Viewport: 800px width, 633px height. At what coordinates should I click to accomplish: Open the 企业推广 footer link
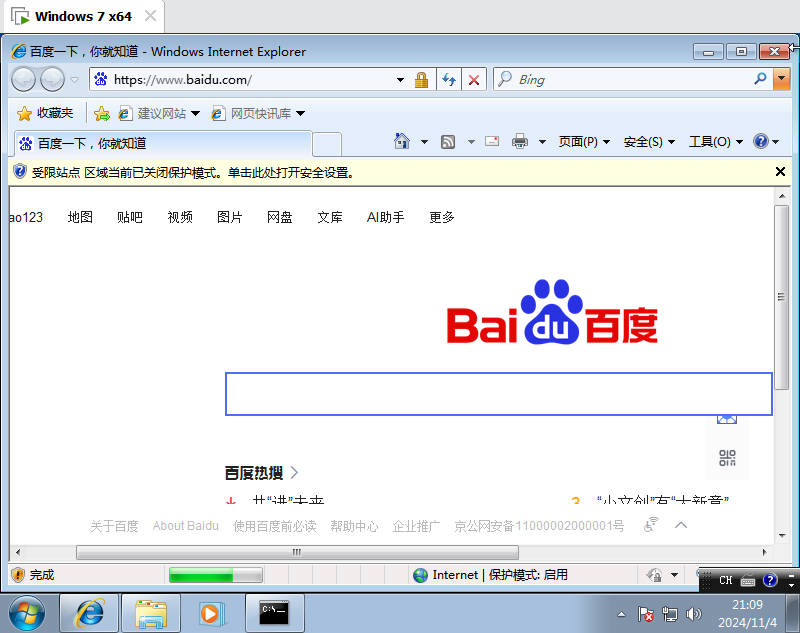[416, 526]
